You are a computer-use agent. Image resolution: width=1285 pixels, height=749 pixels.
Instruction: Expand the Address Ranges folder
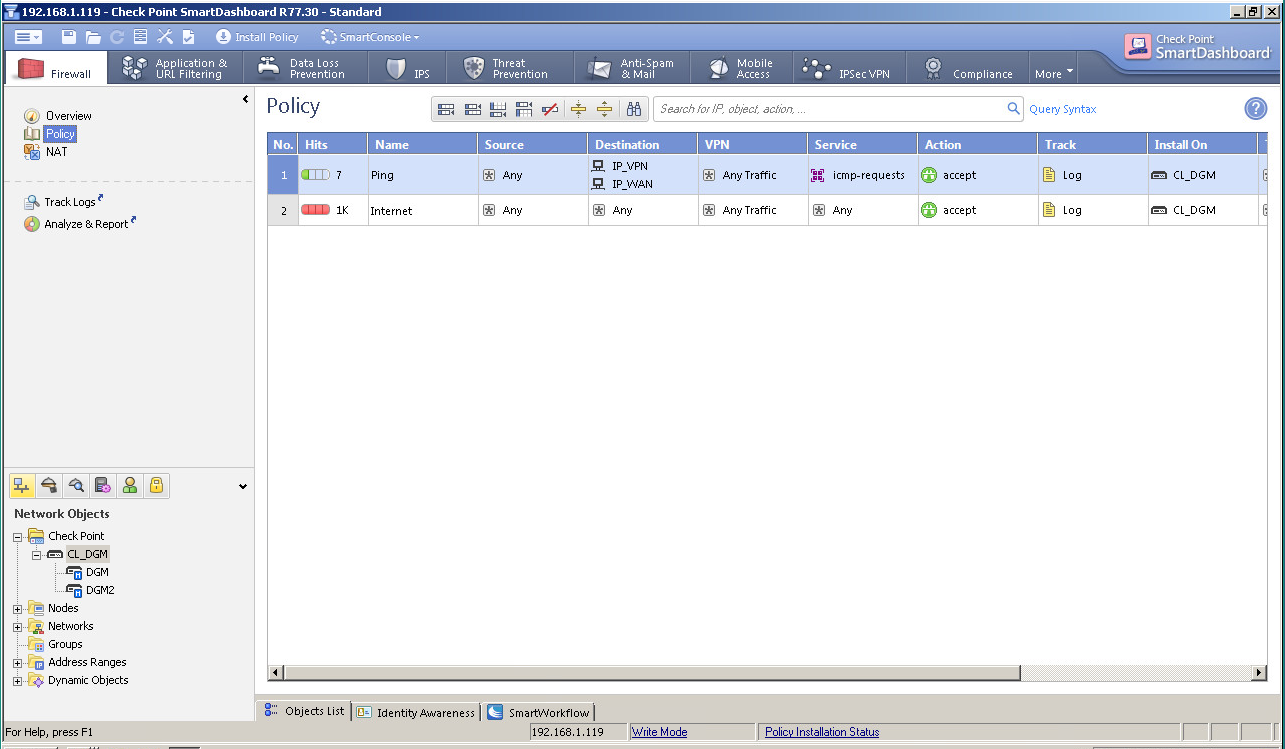coord(17,662)
